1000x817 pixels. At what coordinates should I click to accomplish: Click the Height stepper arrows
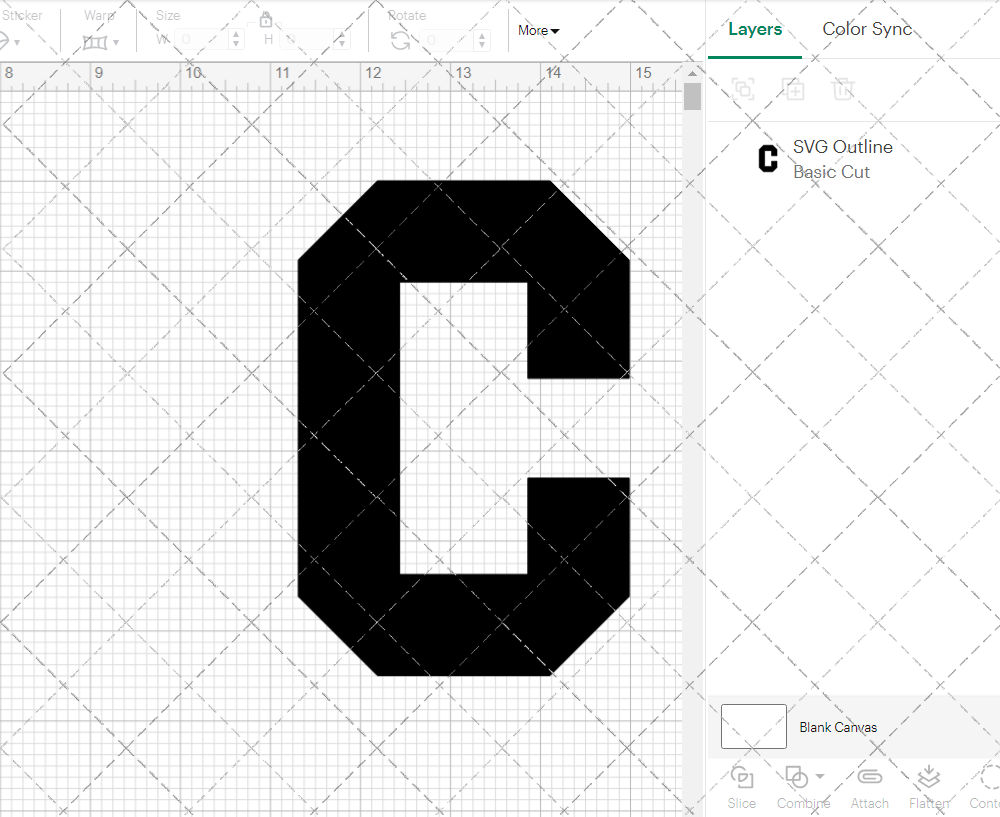click(x=342, y=40)
